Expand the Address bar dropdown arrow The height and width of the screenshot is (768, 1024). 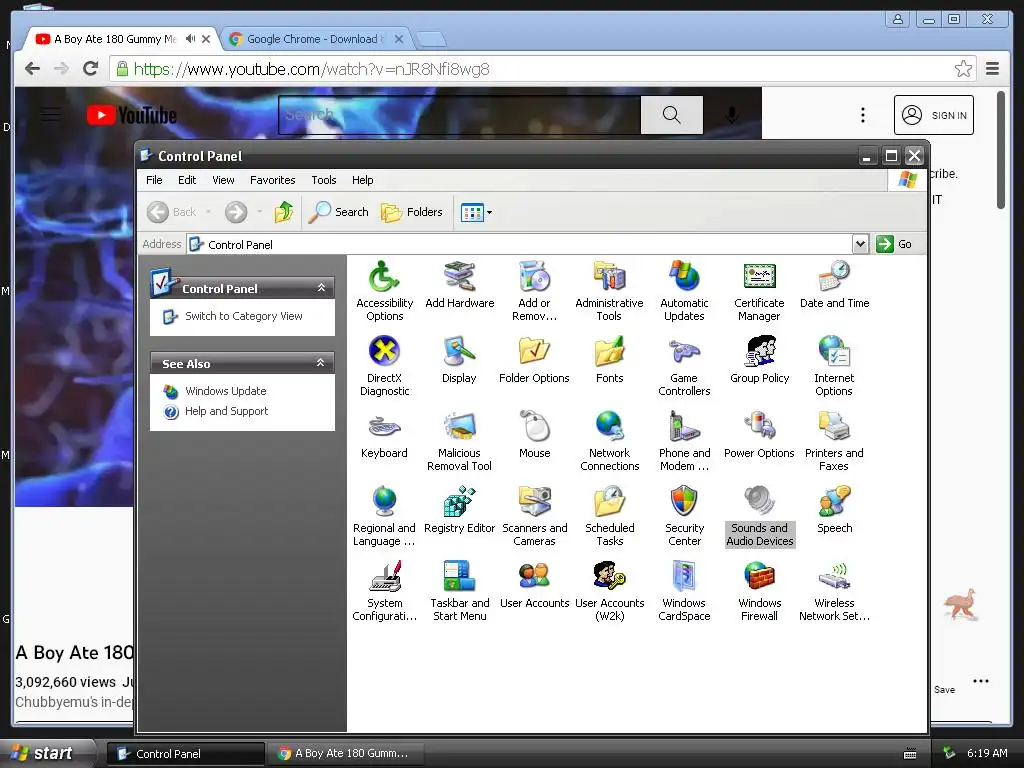coord(860,244)
